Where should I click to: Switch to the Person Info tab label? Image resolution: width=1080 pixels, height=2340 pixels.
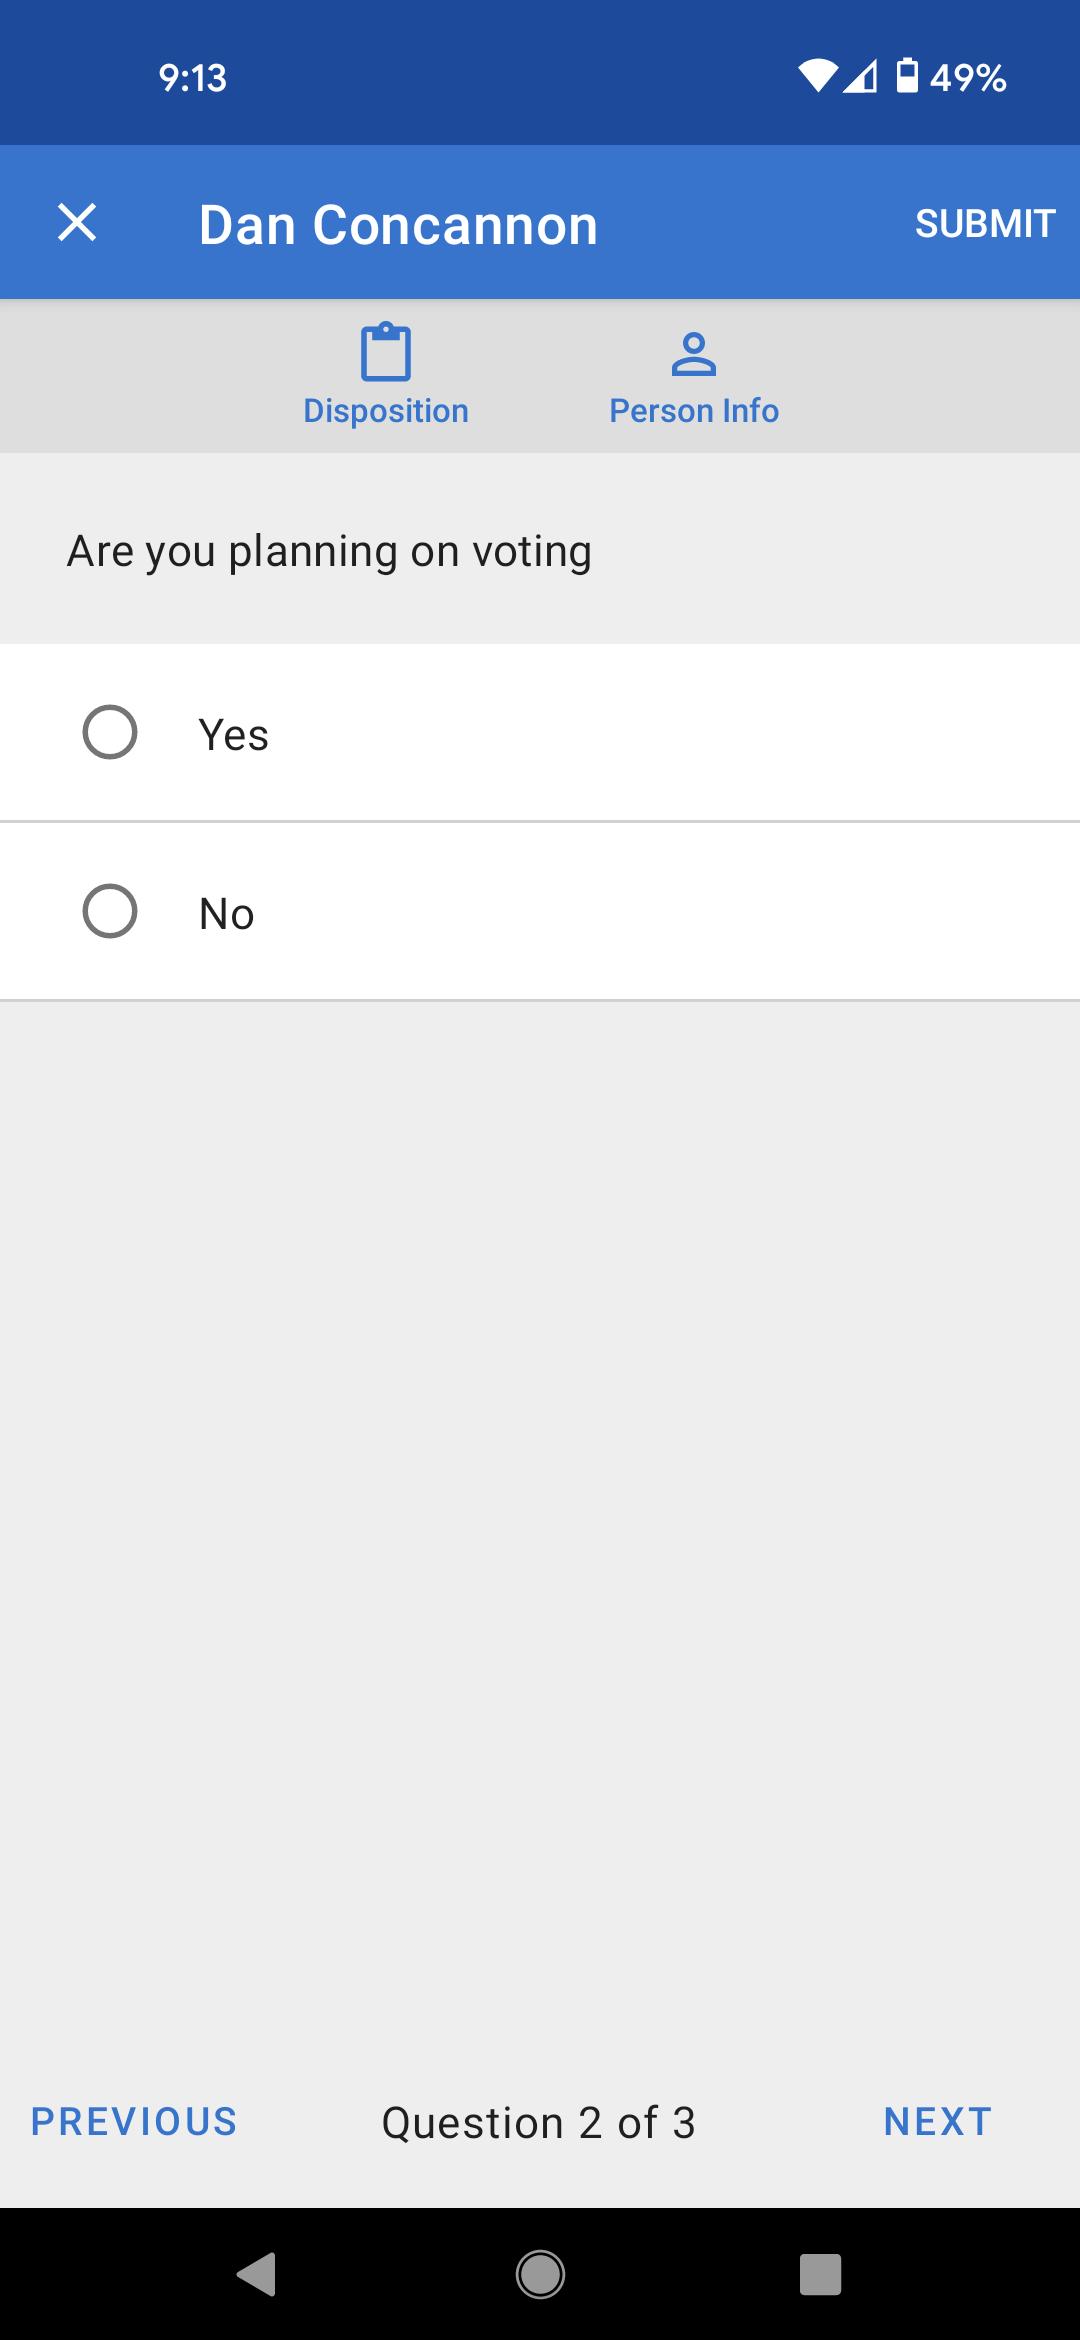click(x=694, y=411)
